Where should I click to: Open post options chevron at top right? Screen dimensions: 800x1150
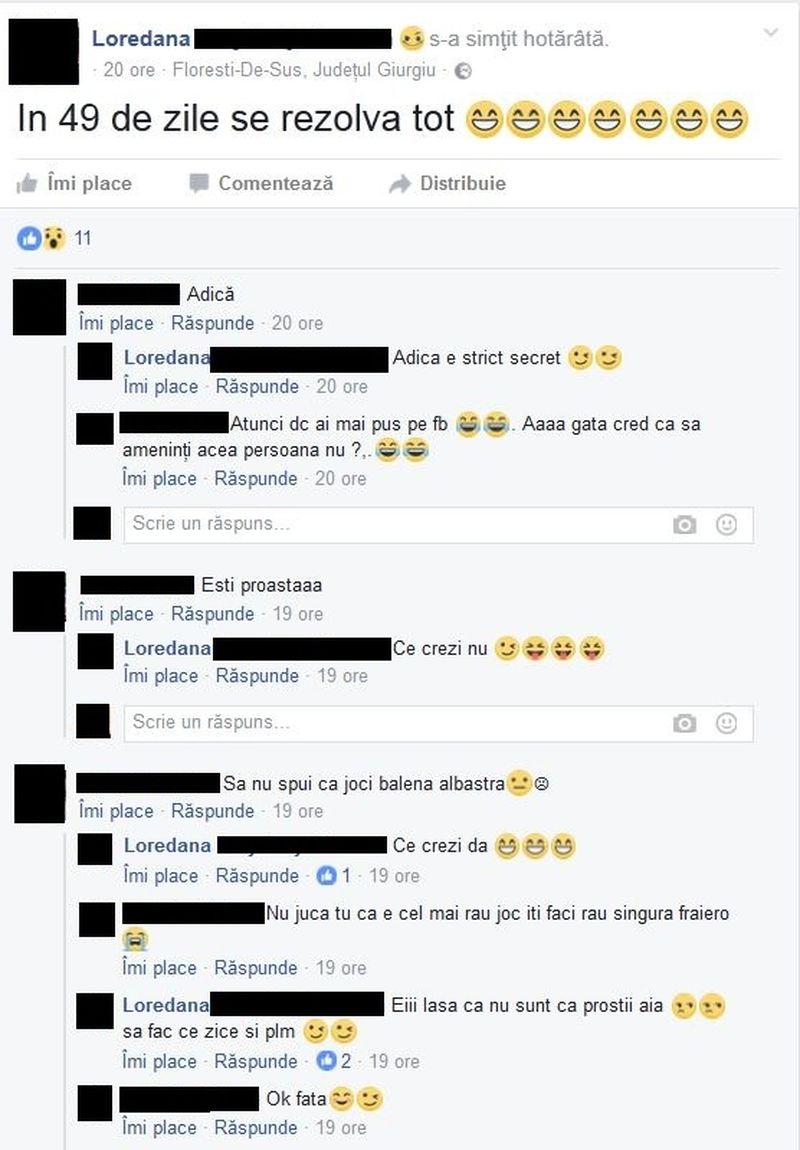pyautogui.click(x=770, y=33)
